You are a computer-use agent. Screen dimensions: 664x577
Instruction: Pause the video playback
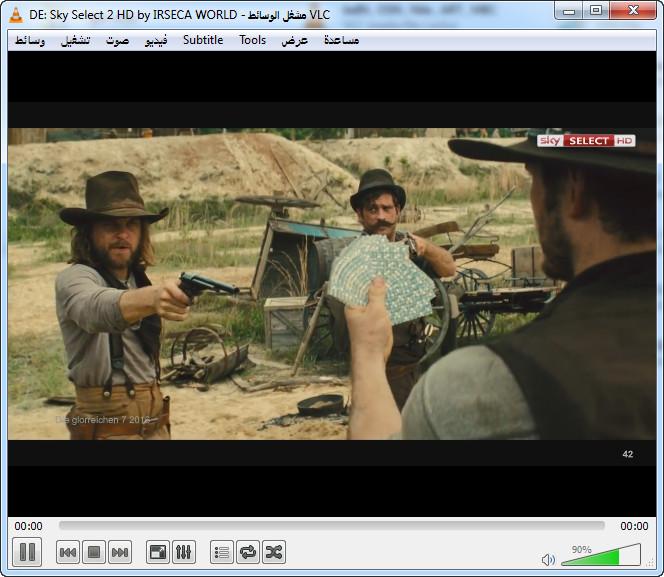pos(27,551)
